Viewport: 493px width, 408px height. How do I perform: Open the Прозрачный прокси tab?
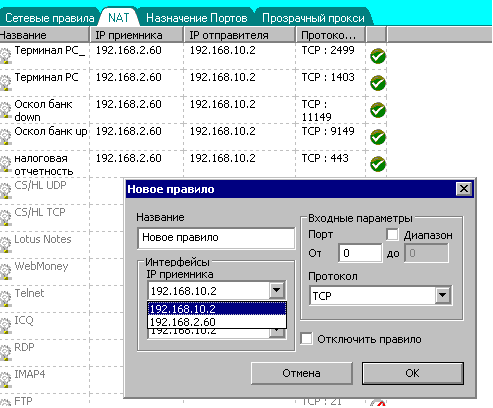(313, 18)
